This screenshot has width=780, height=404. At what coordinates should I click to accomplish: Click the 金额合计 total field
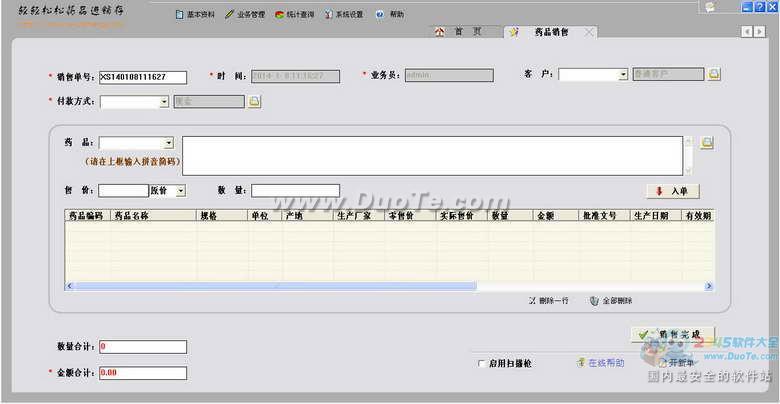click(x=143, y=373)
